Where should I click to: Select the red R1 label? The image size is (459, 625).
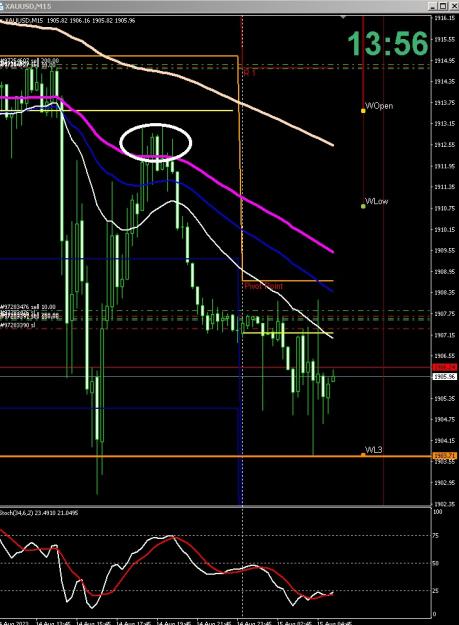pyautogui.click(x=249, y=73)
